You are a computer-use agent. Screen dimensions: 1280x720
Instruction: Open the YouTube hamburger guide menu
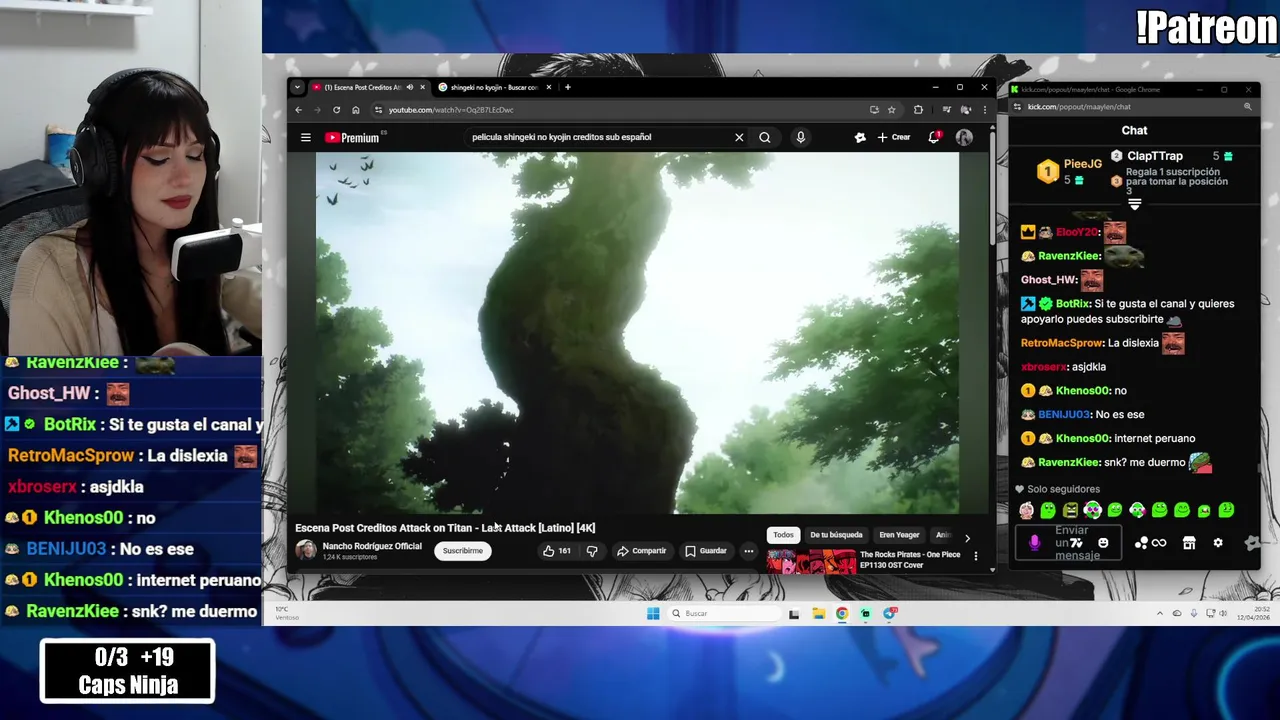coord(306,138)
